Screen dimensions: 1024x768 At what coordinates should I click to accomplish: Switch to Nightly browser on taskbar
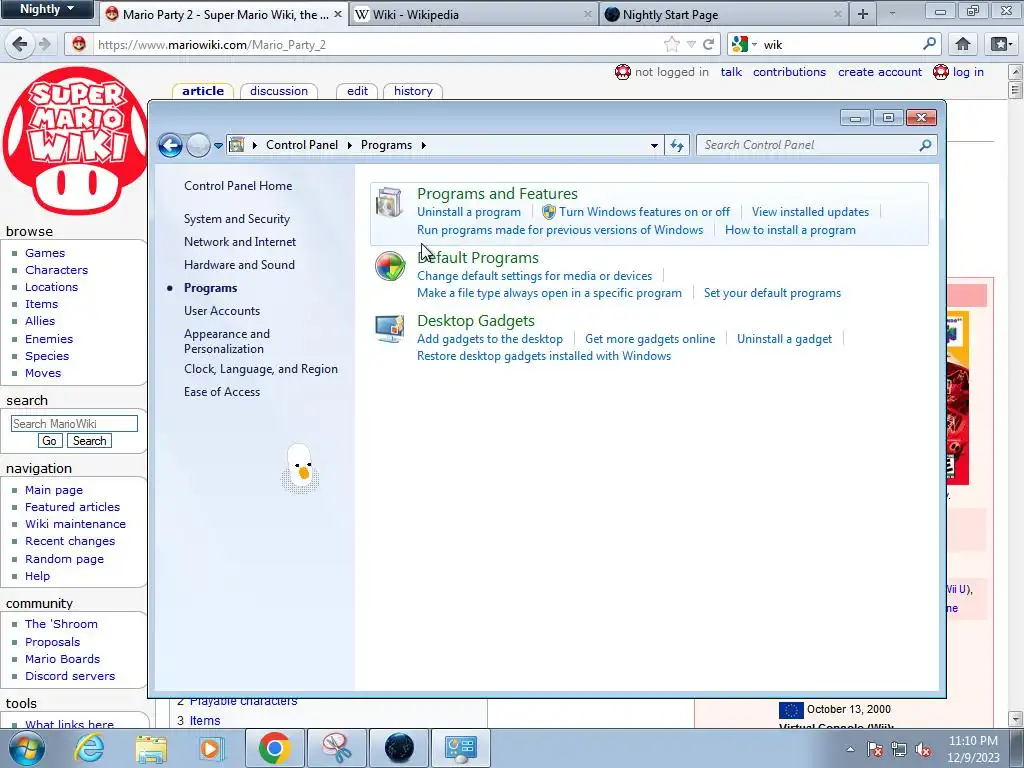click(399, 748)
